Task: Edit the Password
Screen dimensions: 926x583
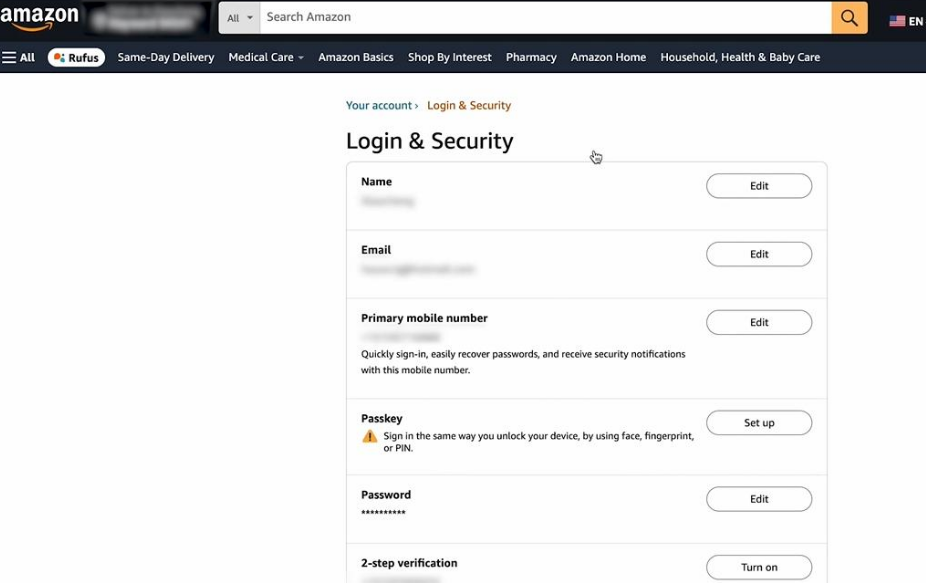Action: (759, 499)
